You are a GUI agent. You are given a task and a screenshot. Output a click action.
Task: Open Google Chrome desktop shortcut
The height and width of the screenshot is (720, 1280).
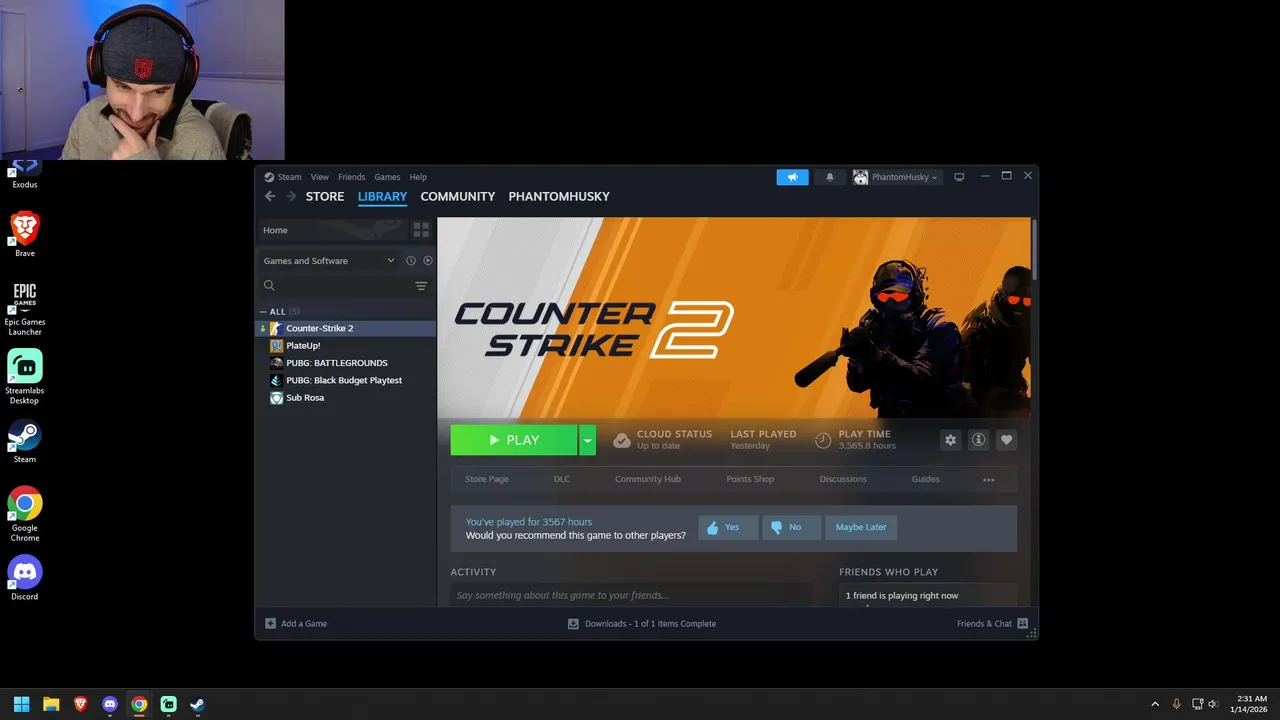pos(25,514)
